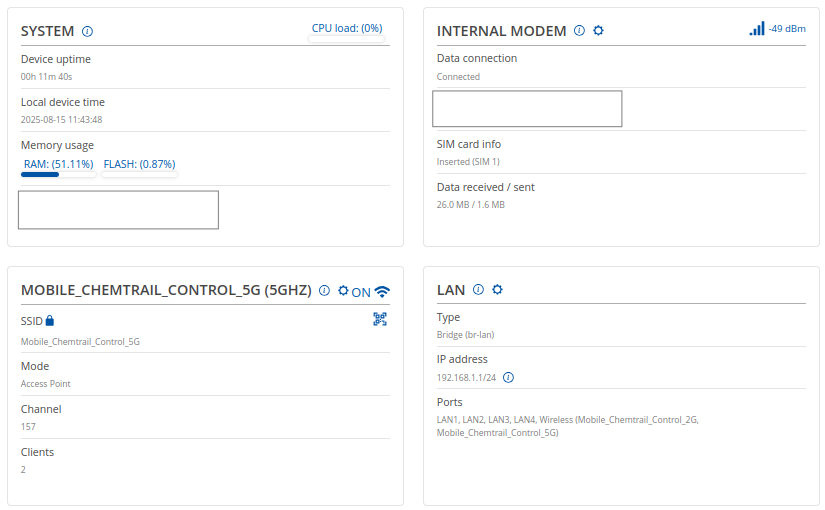Click device uptime value 00h 11m 40s
The height and width of the screenshot is (510, 825).
[46, 77]
